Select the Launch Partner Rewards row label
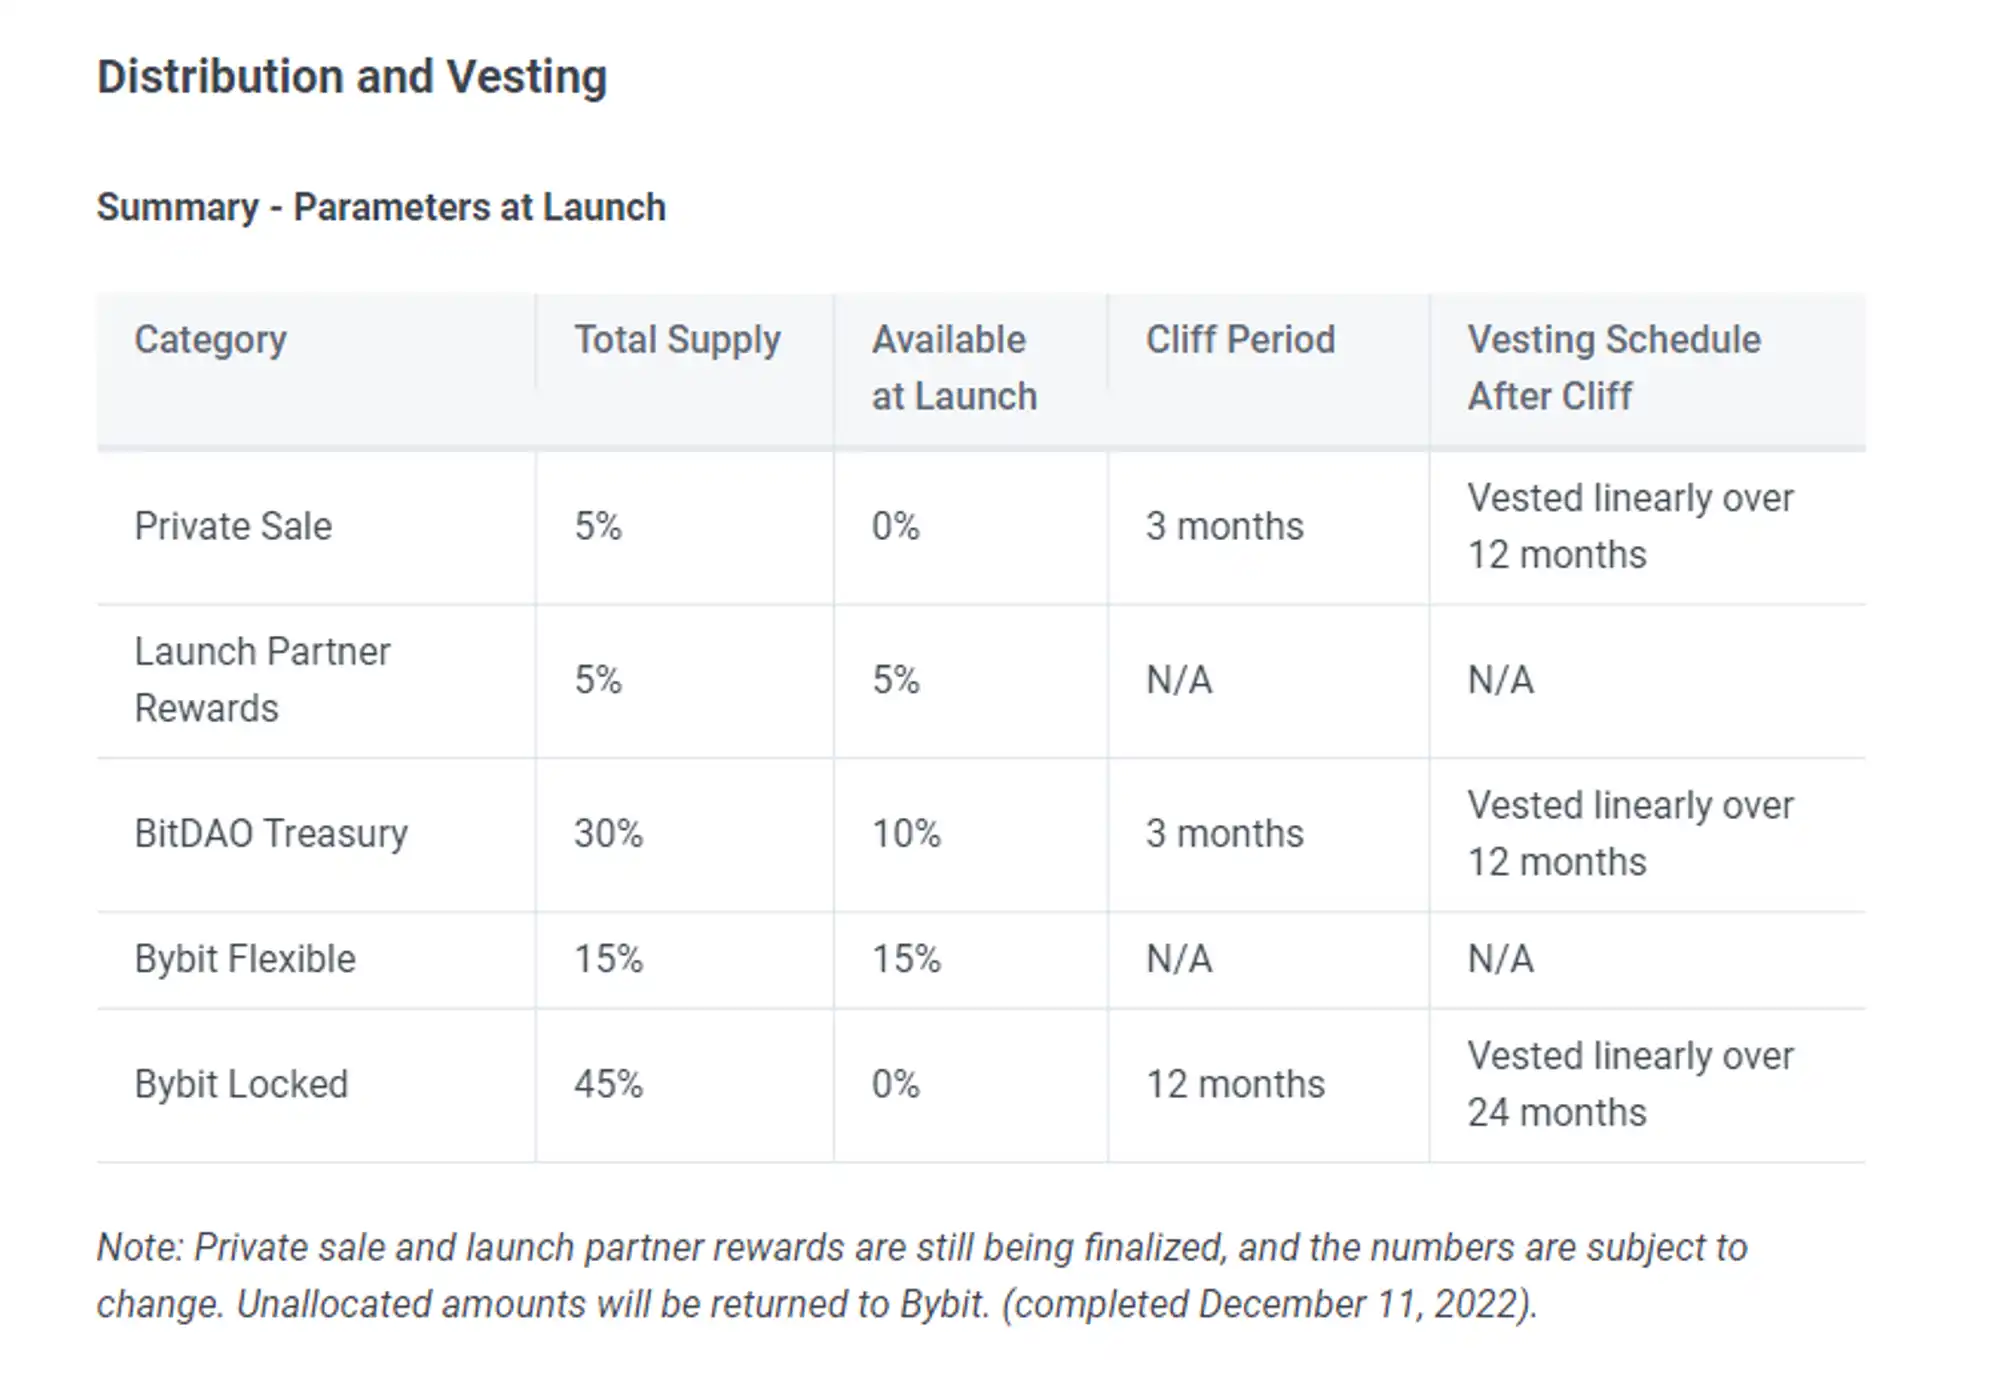This screenshot has width=2000, height=1388. click(x=262, y=680)
